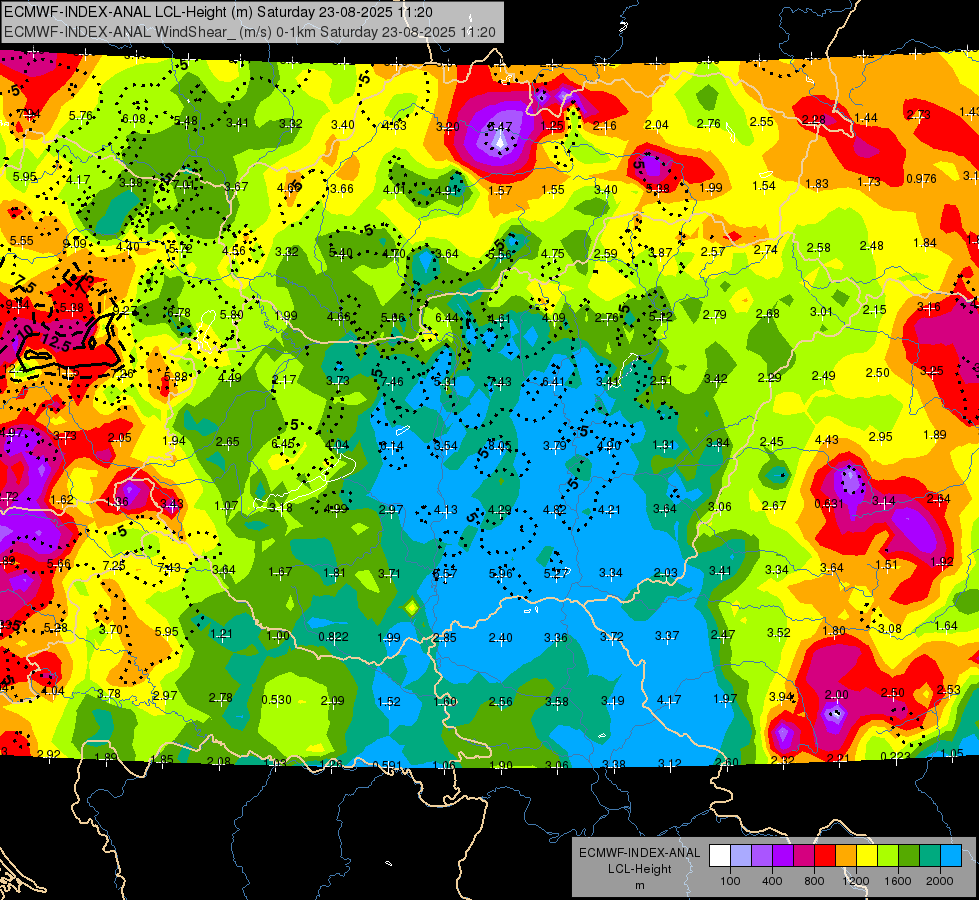Select the white legend color swatch
This screenshot has width=979, height=900.
pos(719,856)
